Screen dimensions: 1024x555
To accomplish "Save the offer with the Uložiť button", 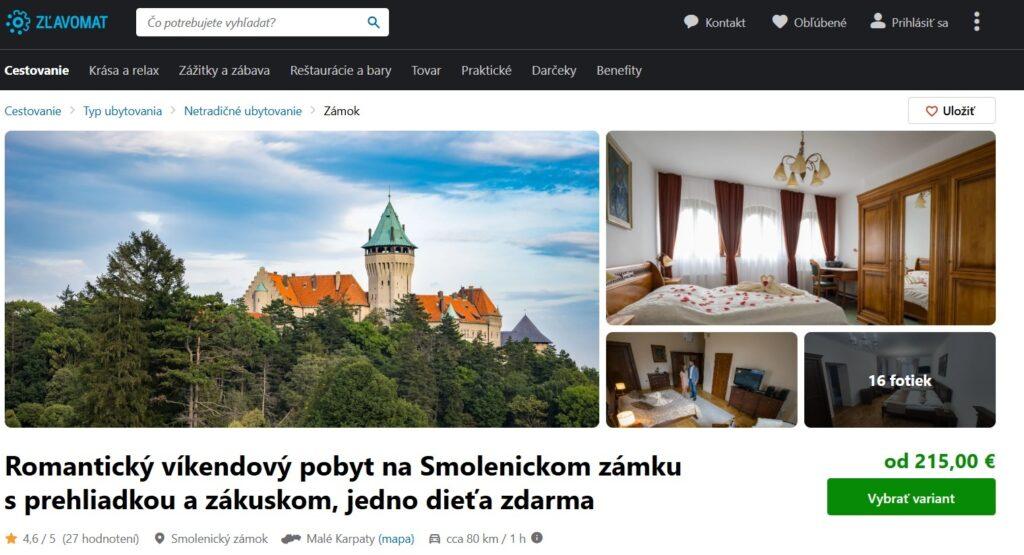I will coord(952,110).
